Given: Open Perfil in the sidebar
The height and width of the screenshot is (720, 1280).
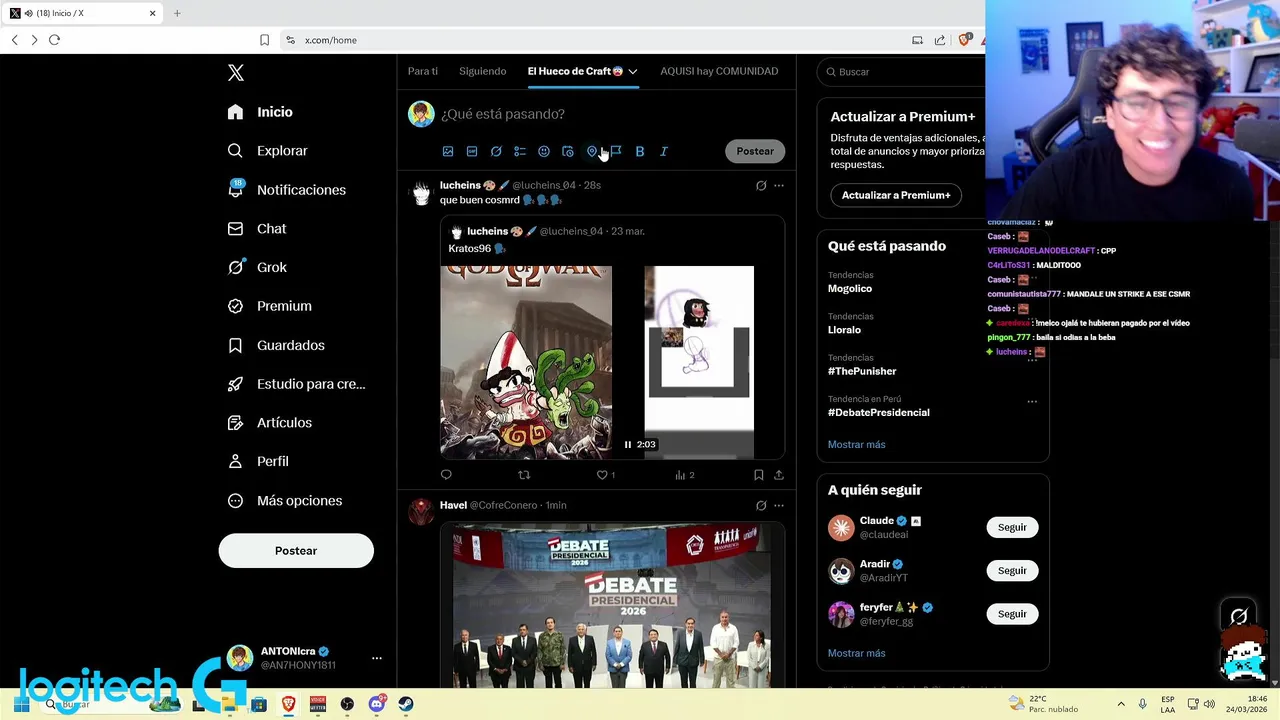Looking at the screenshot, I should coord(257,462).
